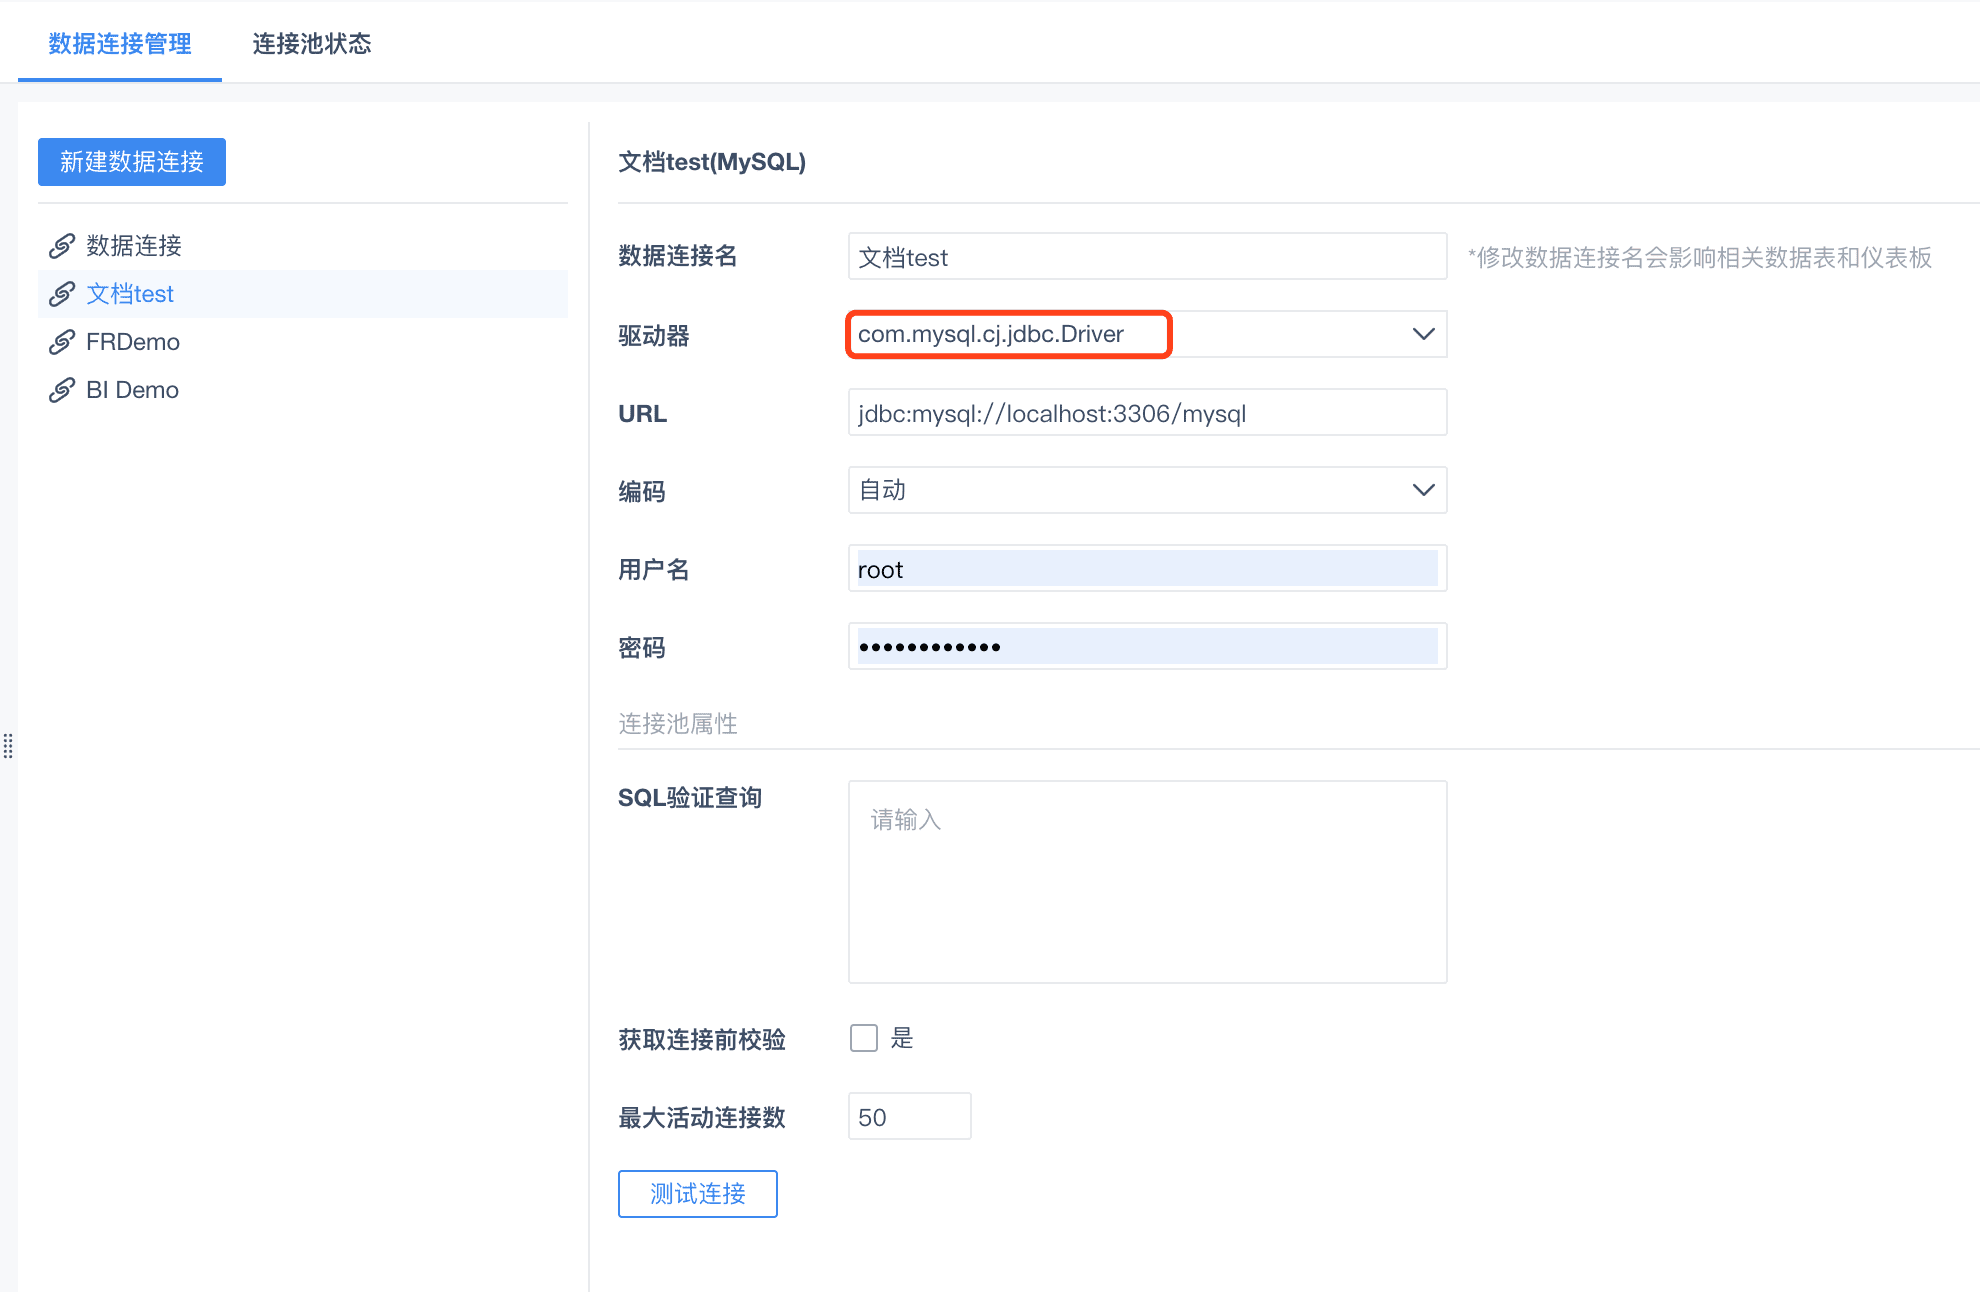This screenshot has width=1980, height=1292.
Task: Click link icon beside 数据连接 item
Action: click(x=62, y=246)
